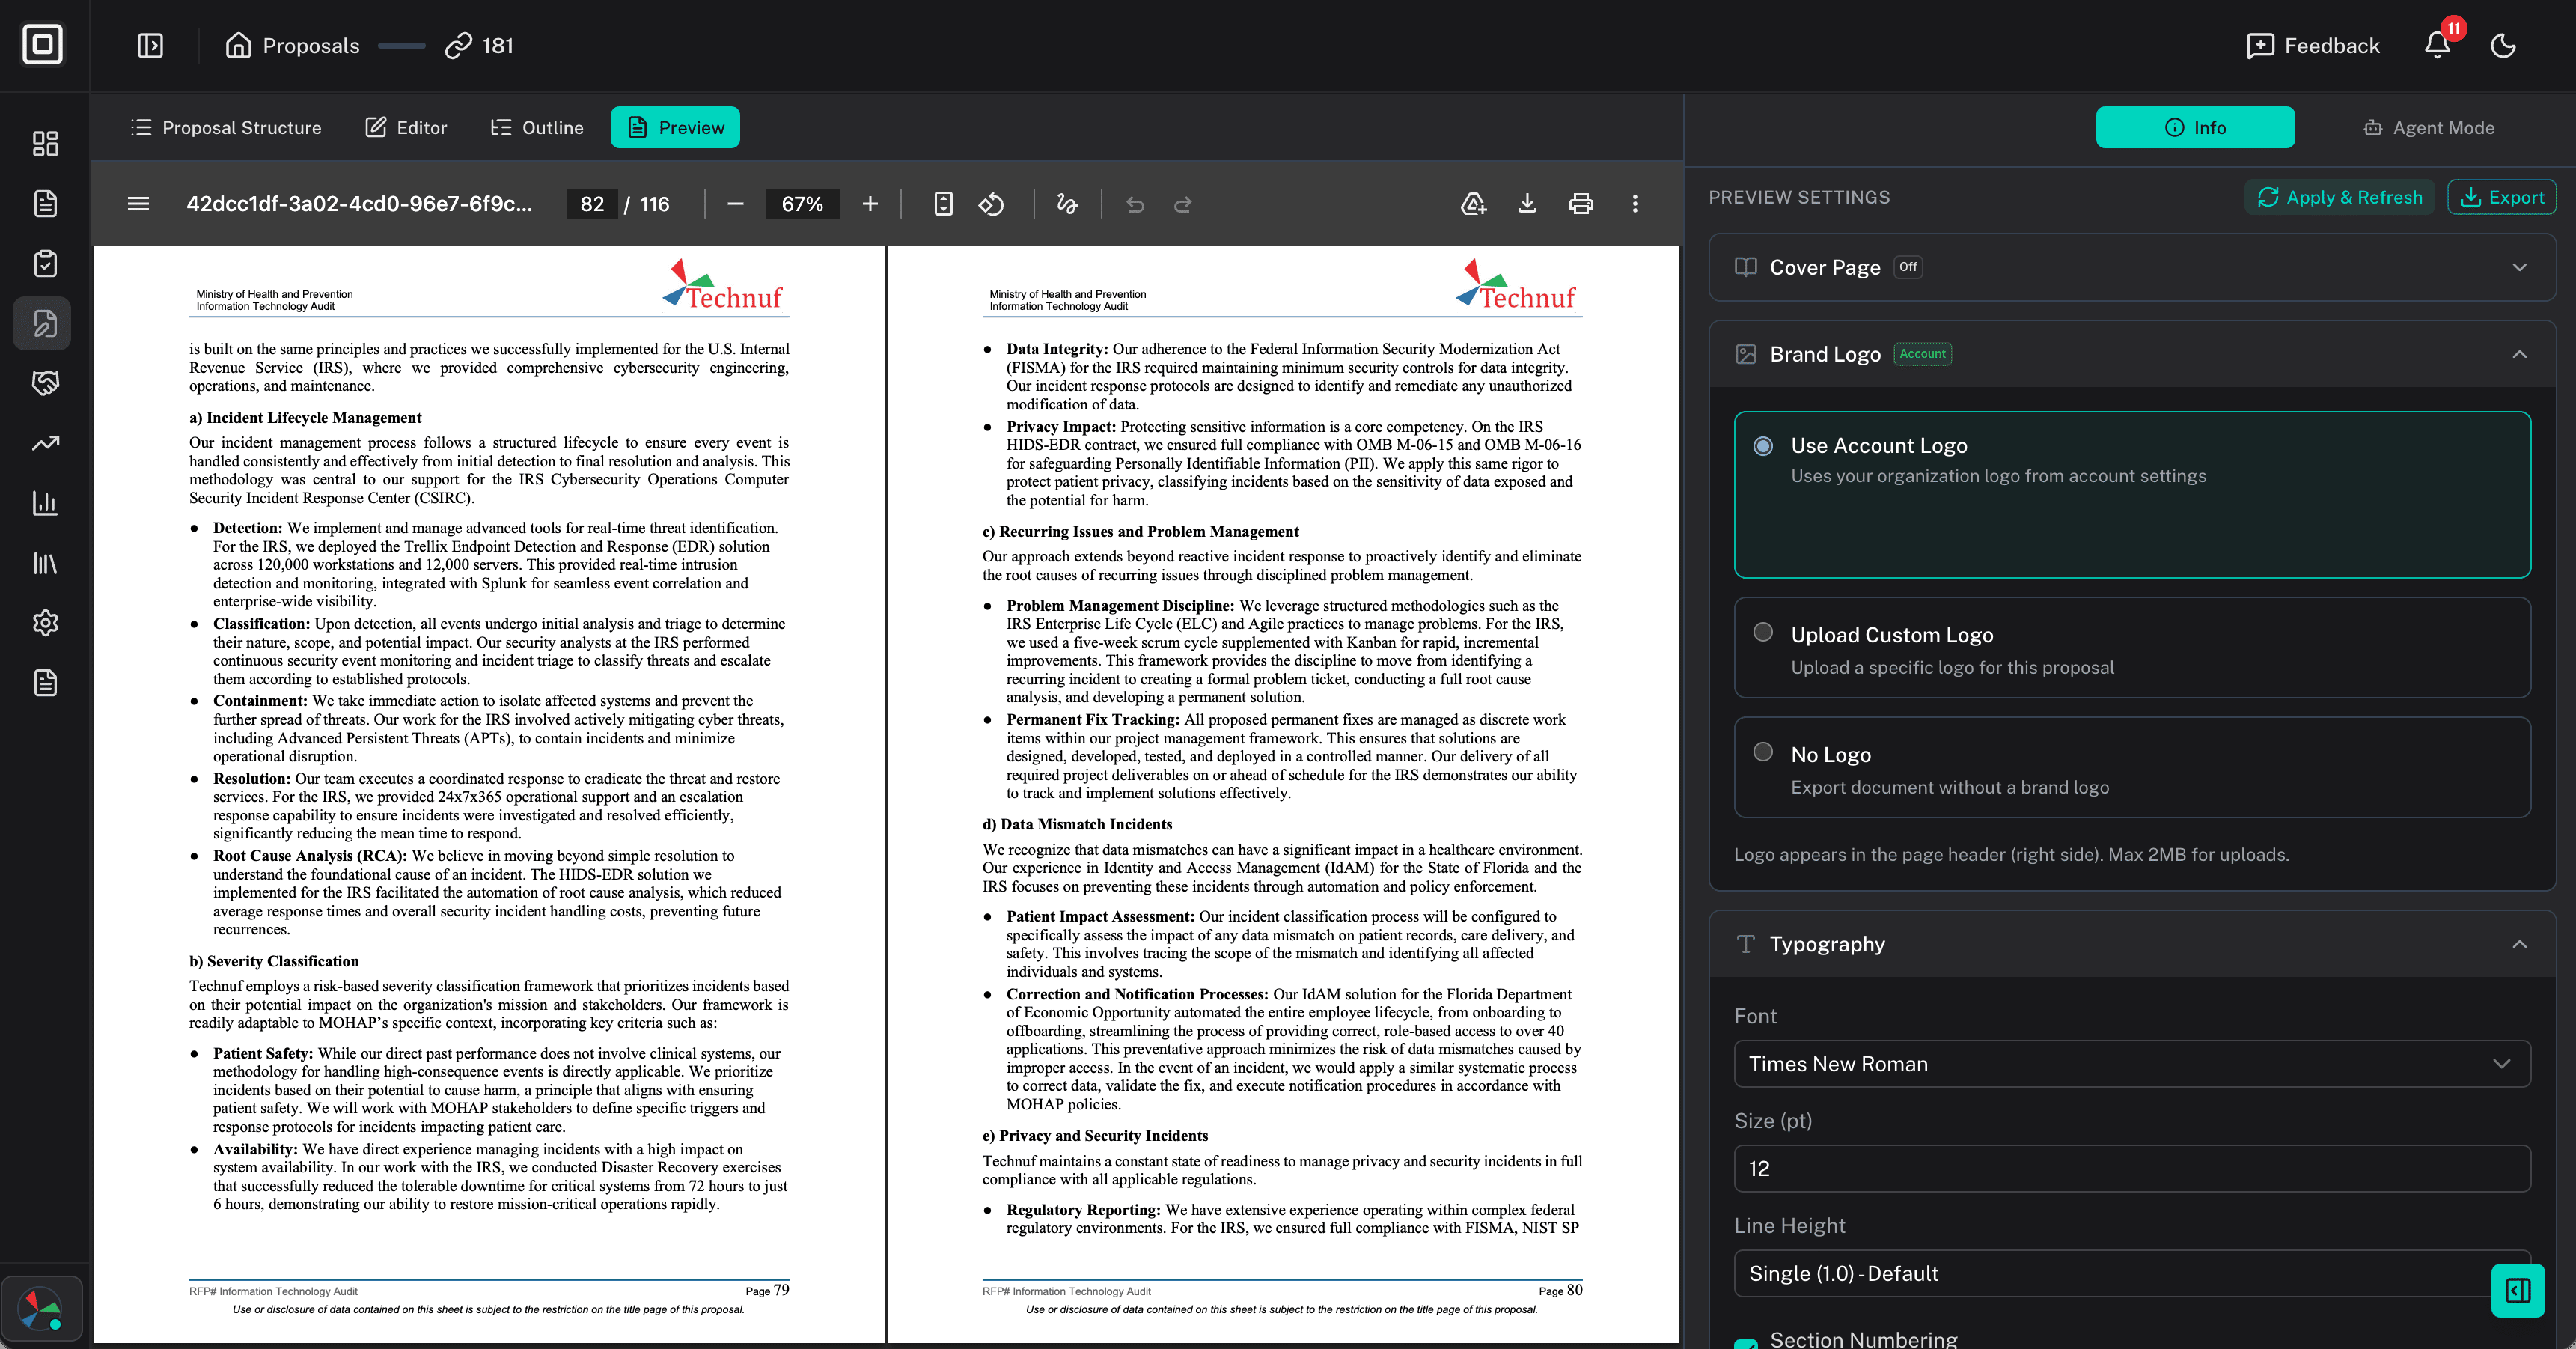Viewport: 2576px width, 1349px height.
Task: Click the Cover Page Off badge
Action: point(1908,267)
